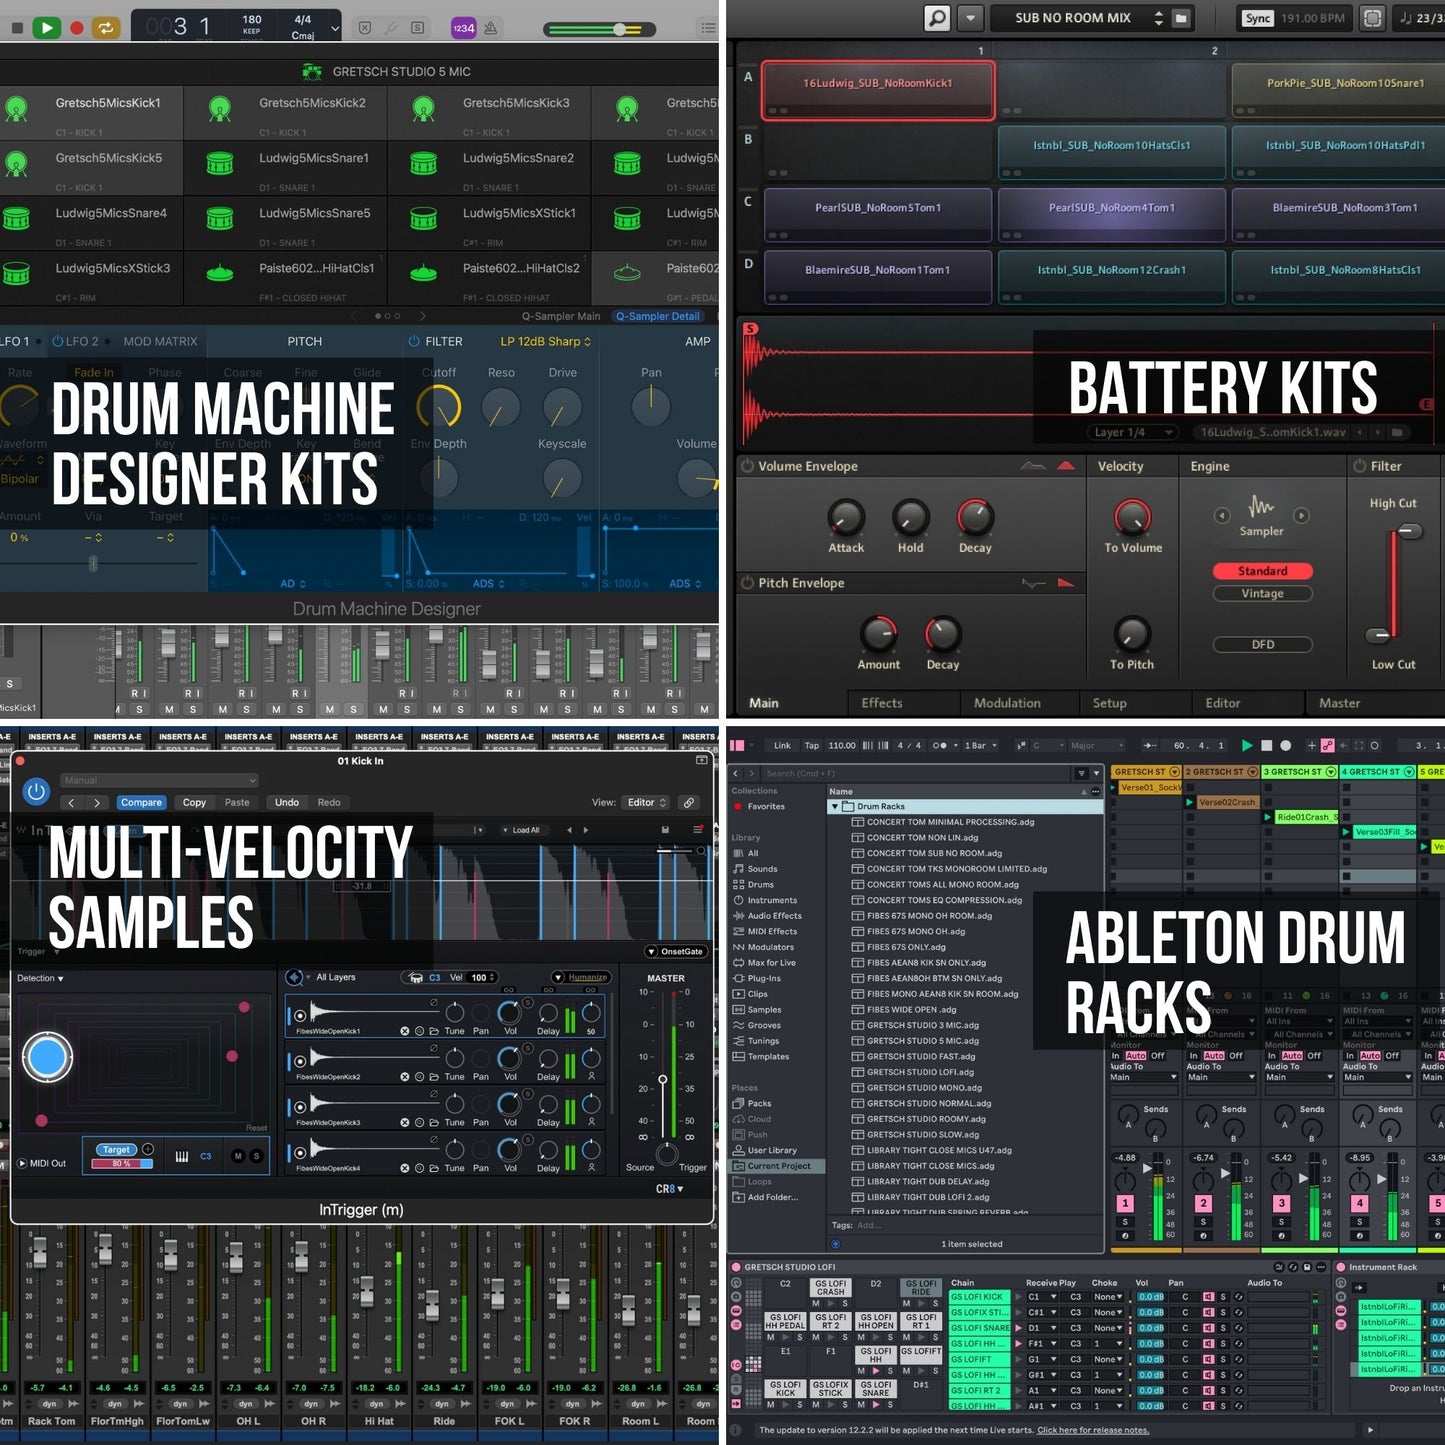Click Undo button in plugin header
The height and width of the screenshot is (1445, 1445).
pyautogui.click(x=287, y=802)
